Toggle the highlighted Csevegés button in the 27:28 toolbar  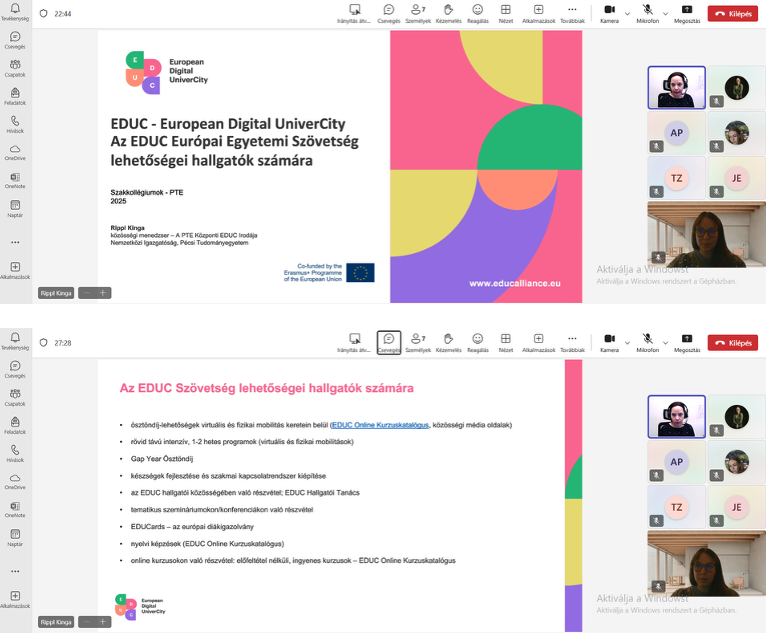coord(389,343)
